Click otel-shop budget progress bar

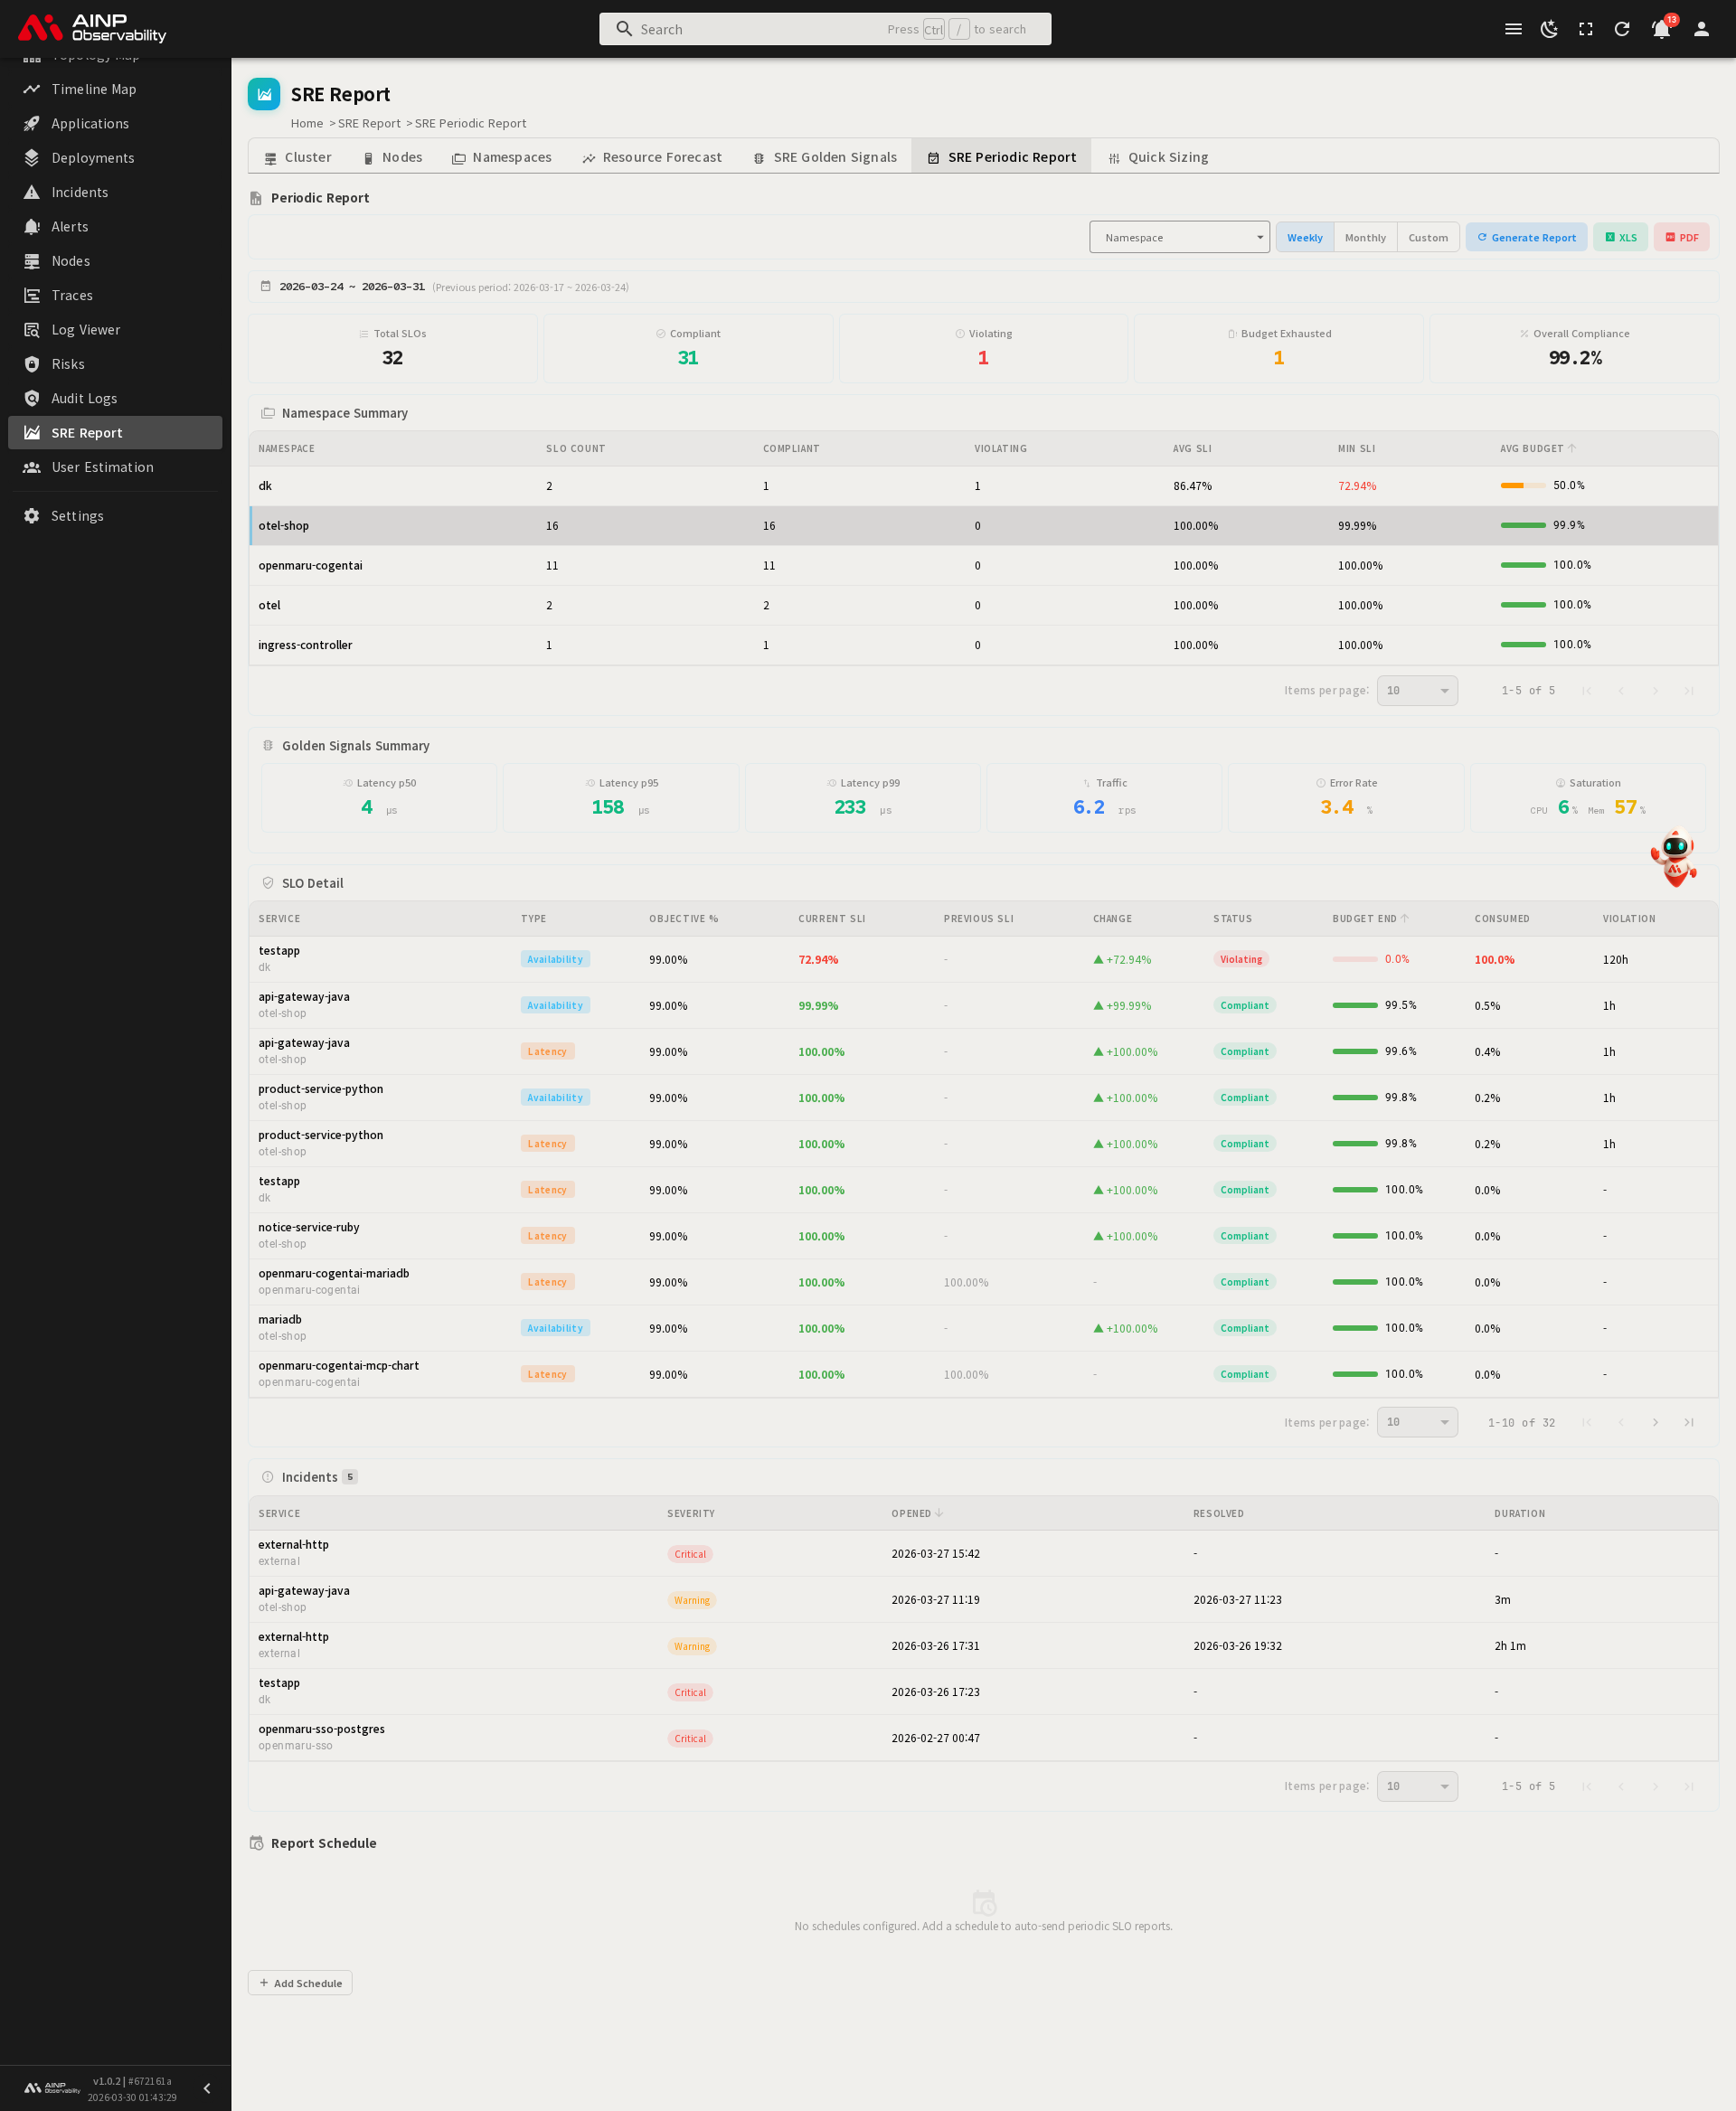pos(1523,525)
